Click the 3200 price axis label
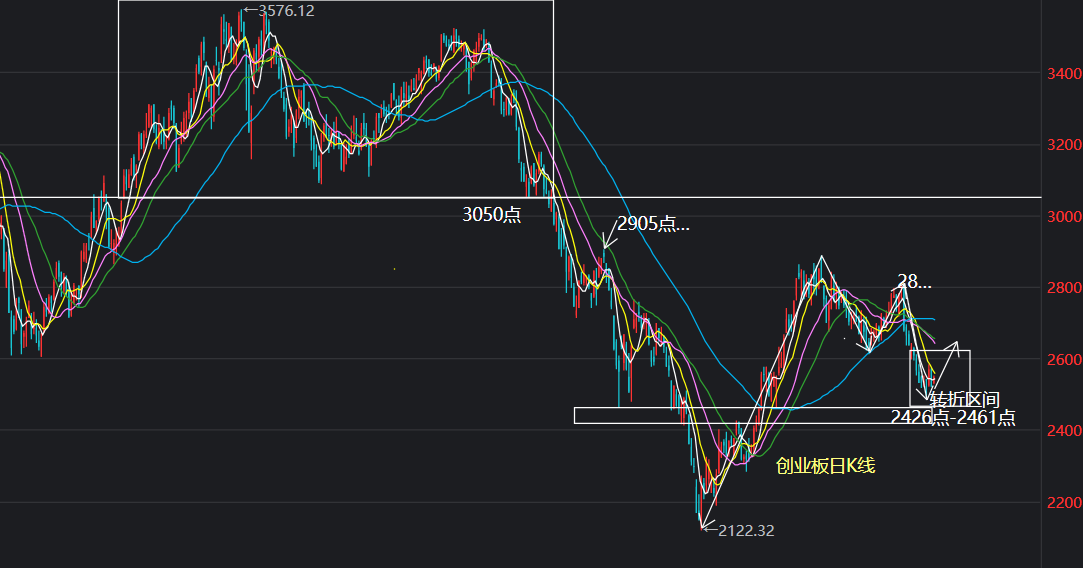 pyautogui.click(x=1064, y=145)
